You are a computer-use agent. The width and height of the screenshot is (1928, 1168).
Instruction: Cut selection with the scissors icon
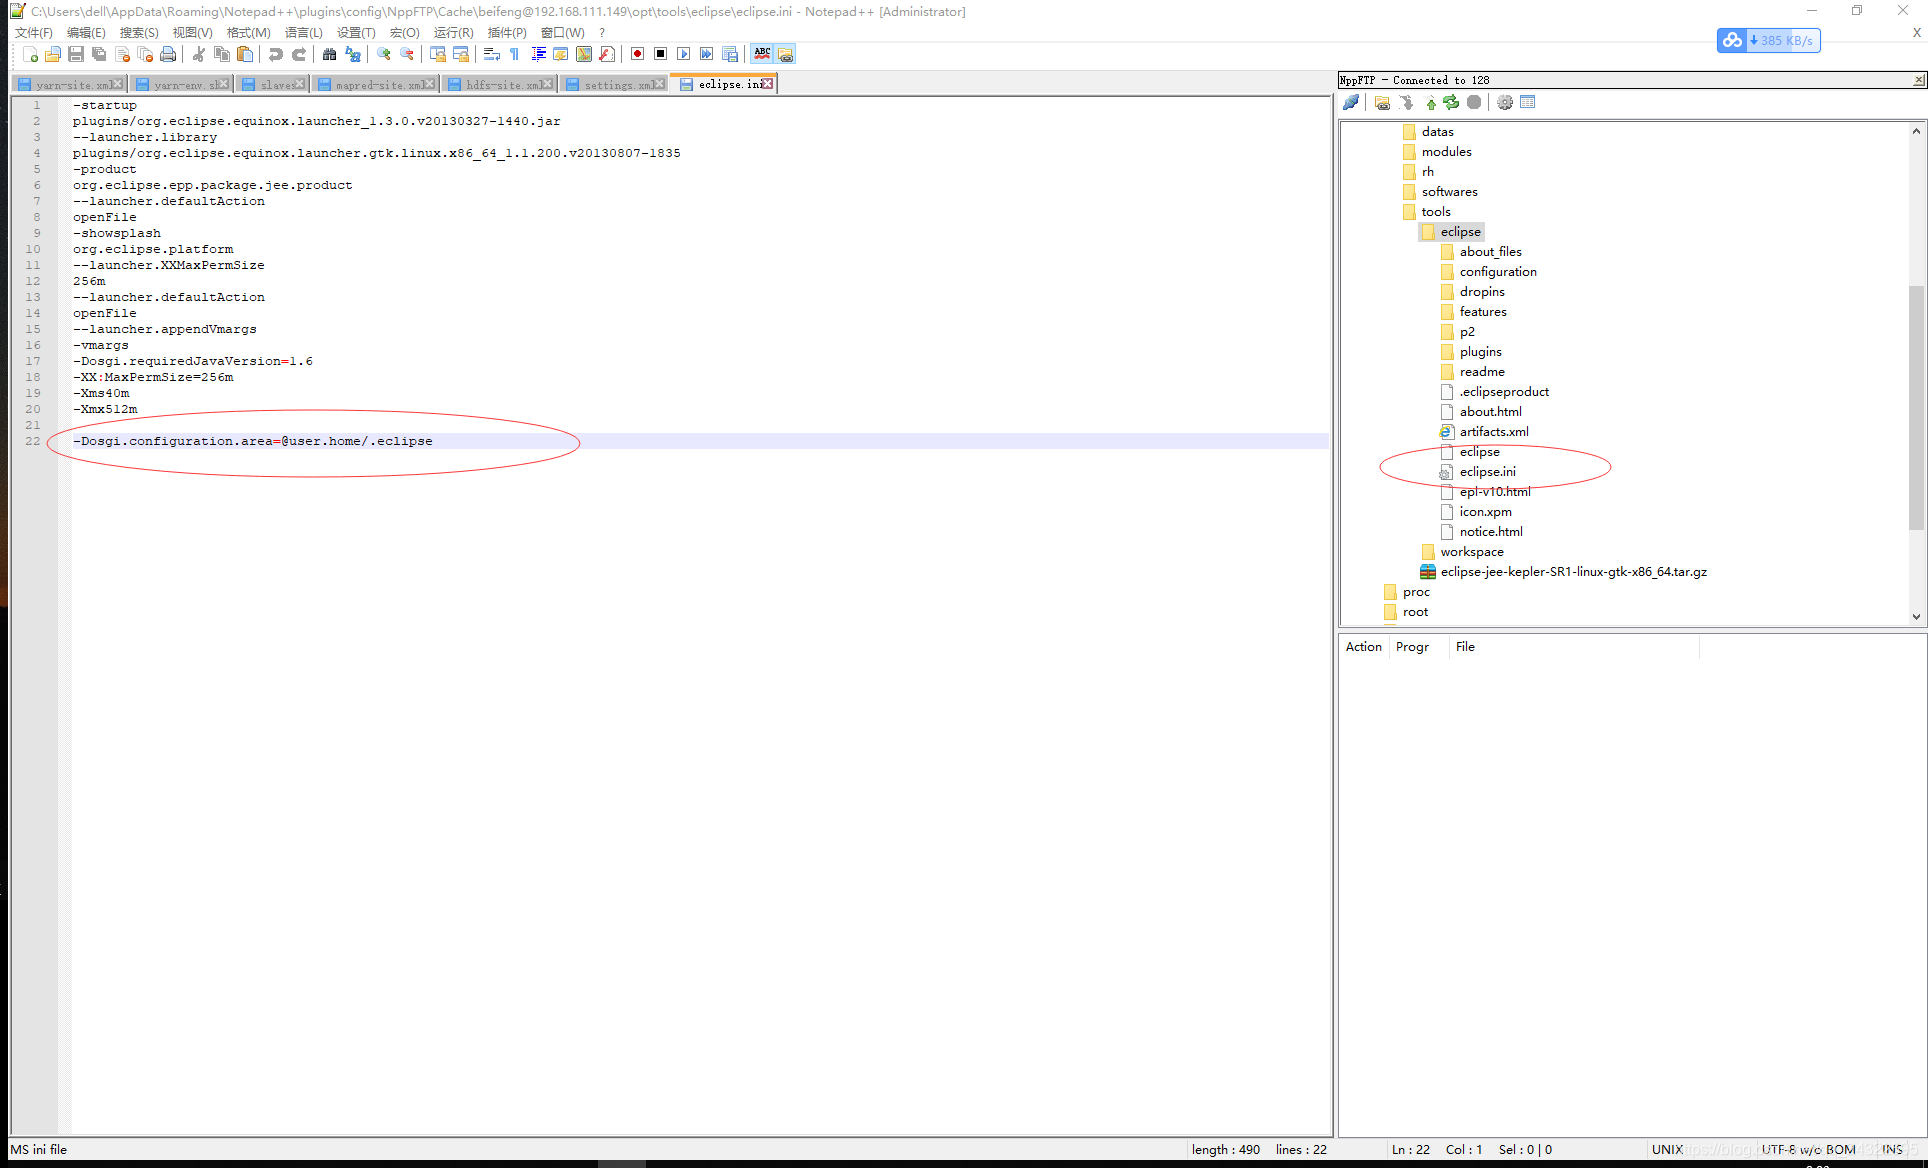pos(199,54)
